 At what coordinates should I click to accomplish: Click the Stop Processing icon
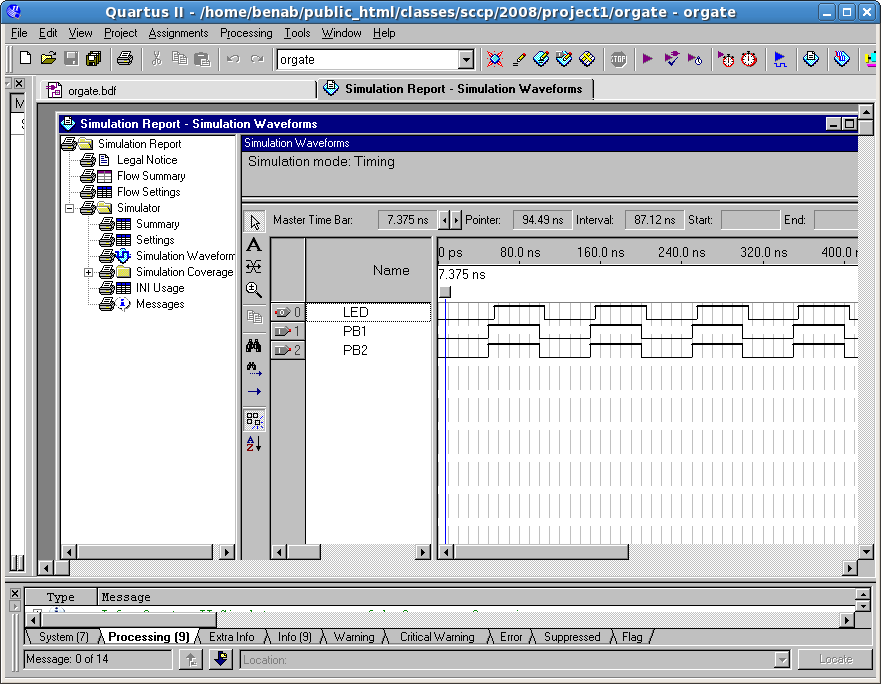[x=618, y=59]
